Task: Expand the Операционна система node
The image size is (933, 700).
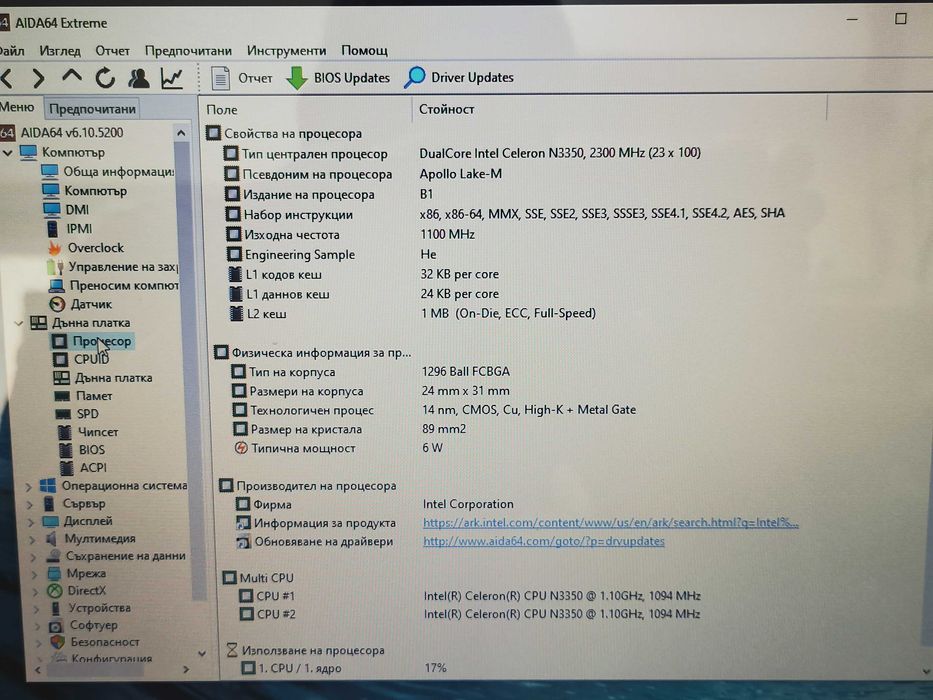Action: tap(28, 487)
